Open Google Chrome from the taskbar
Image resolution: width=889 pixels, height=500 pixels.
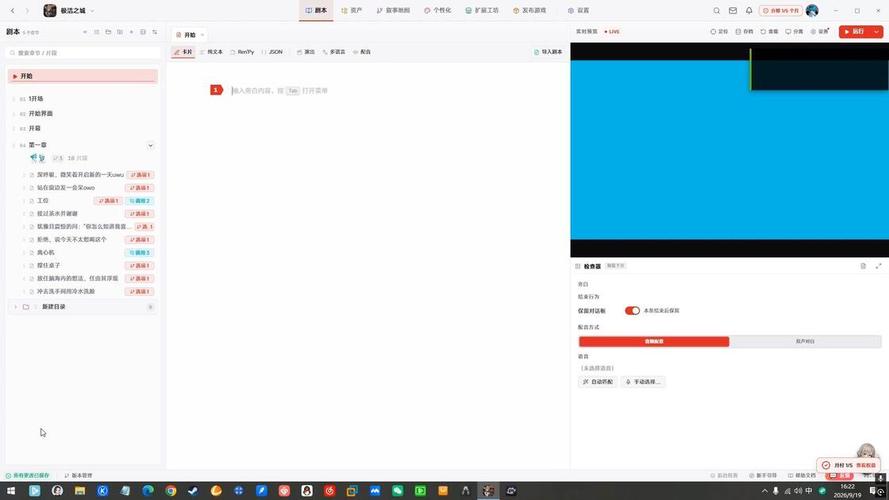171,491
